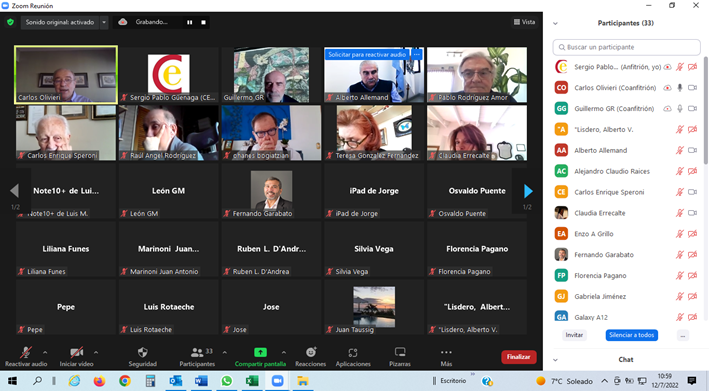
Task: Pause the recording
Action: click(189, 22)
